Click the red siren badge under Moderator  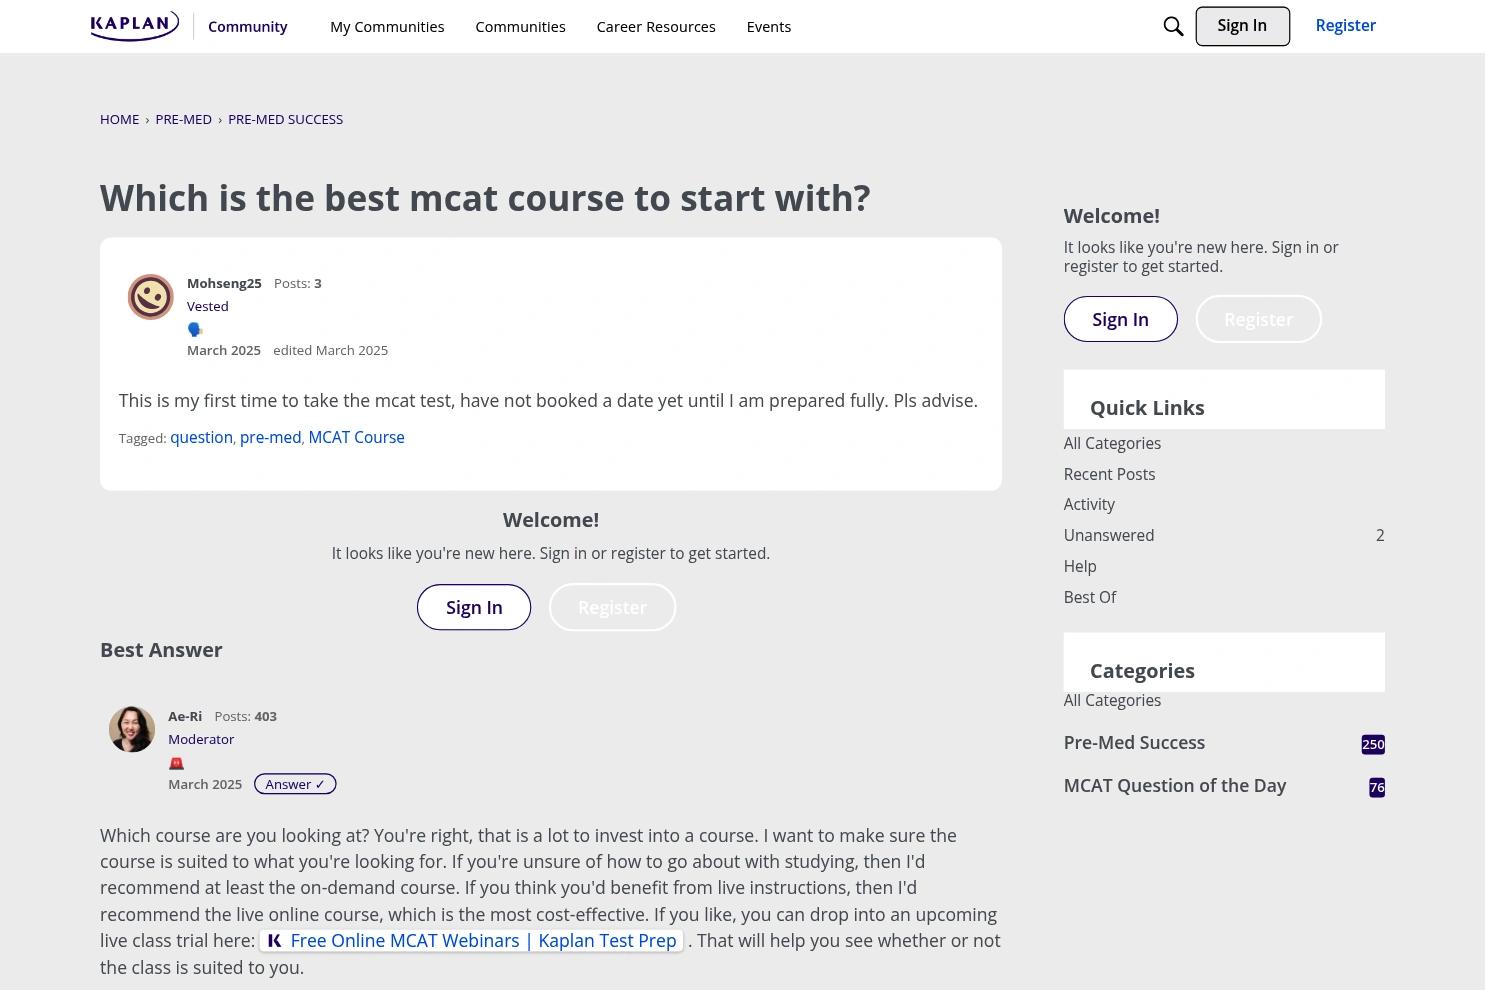(x=176, y=763)
